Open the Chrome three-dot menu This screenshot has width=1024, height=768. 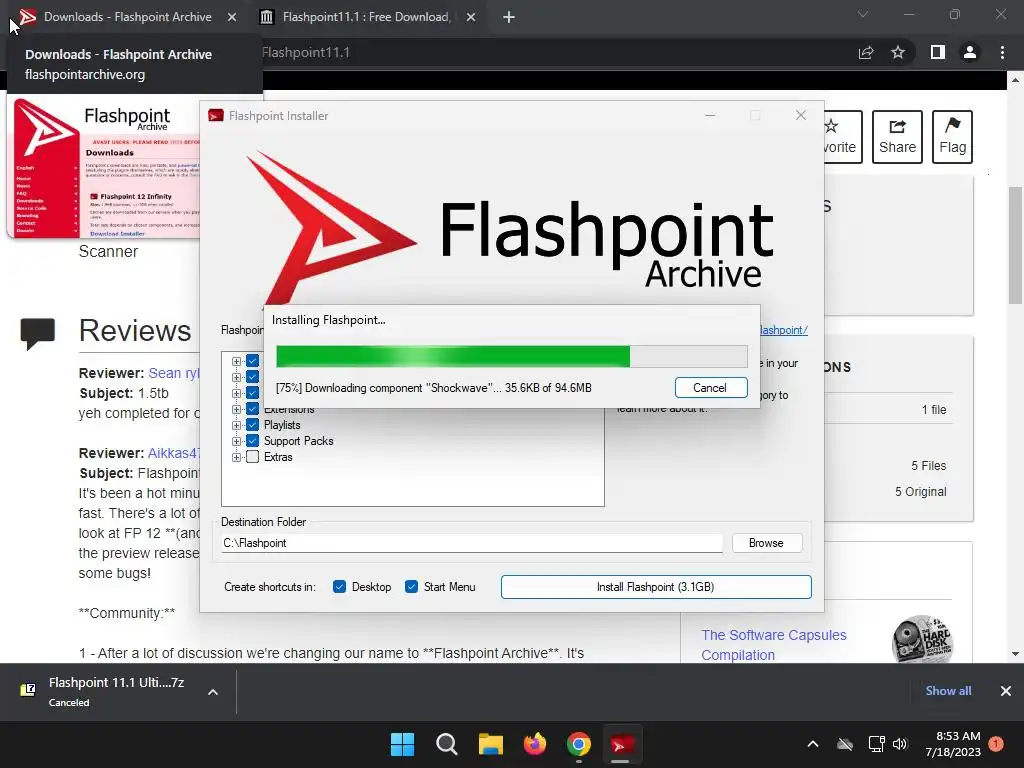(1002, 52)
